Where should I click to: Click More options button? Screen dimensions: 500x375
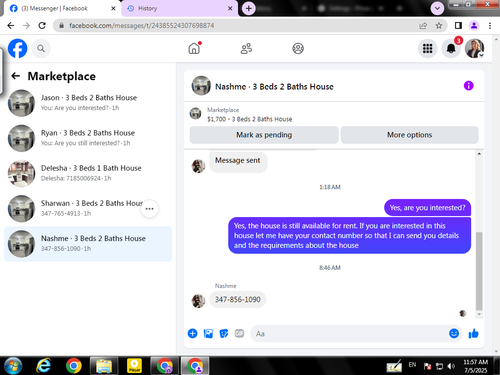(x=409, y=135)
